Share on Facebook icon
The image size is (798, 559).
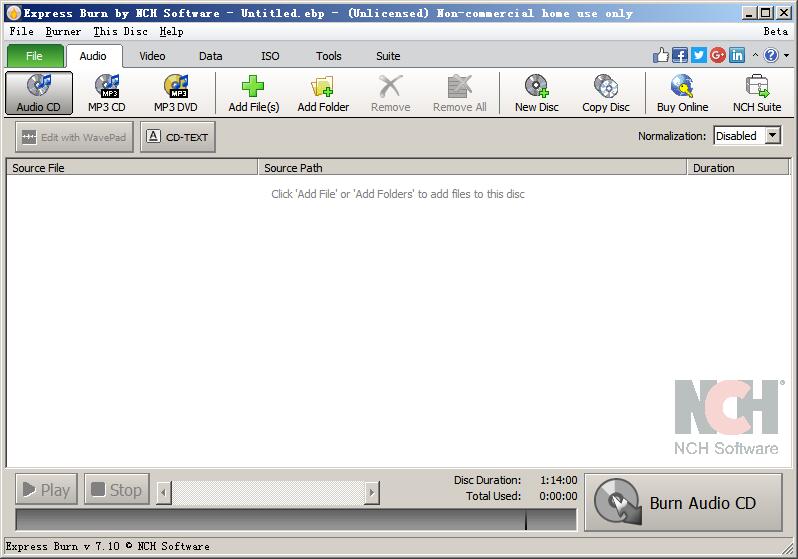pos(679,55)
